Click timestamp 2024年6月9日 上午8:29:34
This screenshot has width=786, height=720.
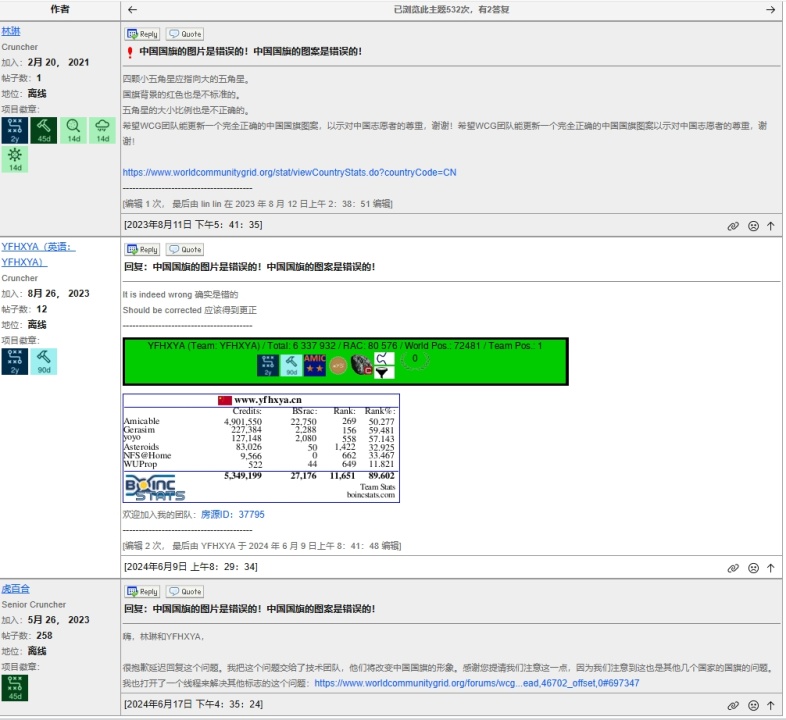pos(190,567)
